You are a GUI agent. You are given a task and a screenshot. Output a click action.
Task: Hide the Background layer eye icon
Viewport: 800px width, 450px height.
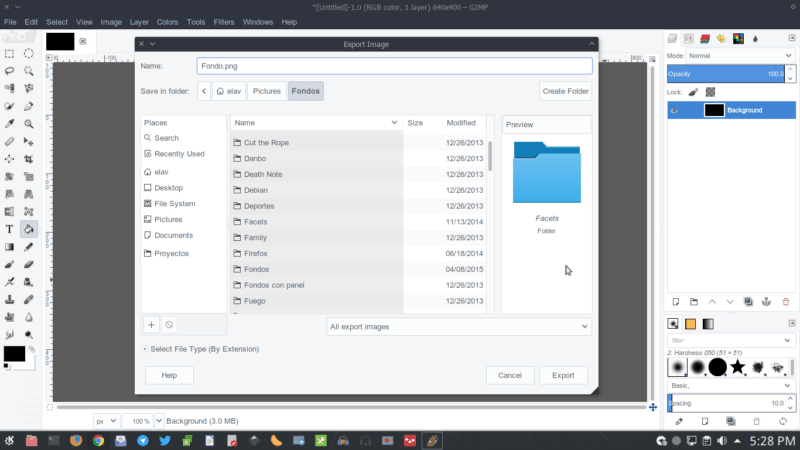tap(676, 110)
